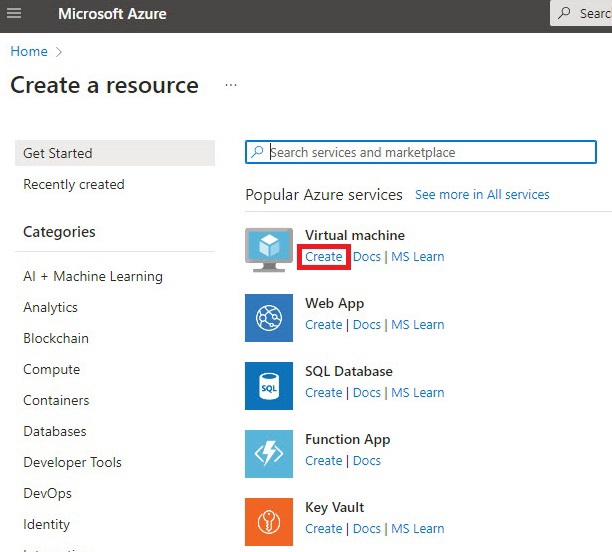Open the hamburger portal menu

(14, 13)
